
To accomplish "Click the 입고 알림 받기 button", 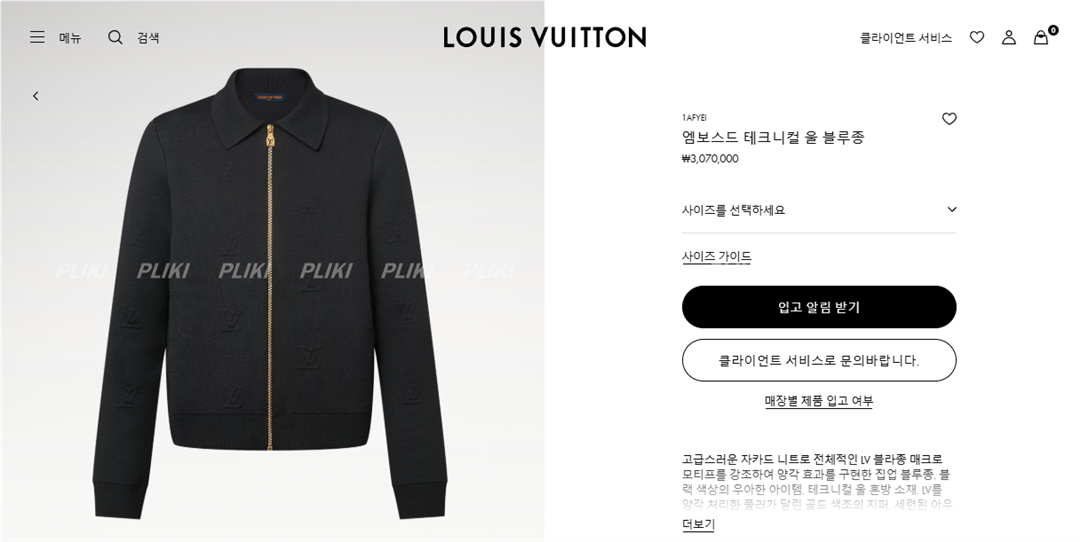I will (819, 307).
